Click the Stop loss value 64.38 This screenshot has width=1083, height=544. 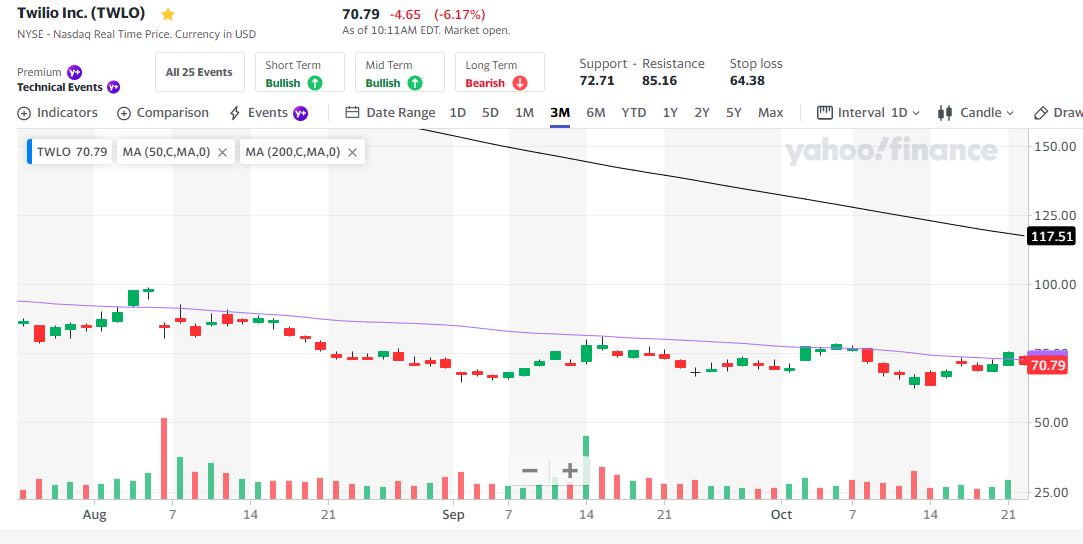(x=747, y=80)
